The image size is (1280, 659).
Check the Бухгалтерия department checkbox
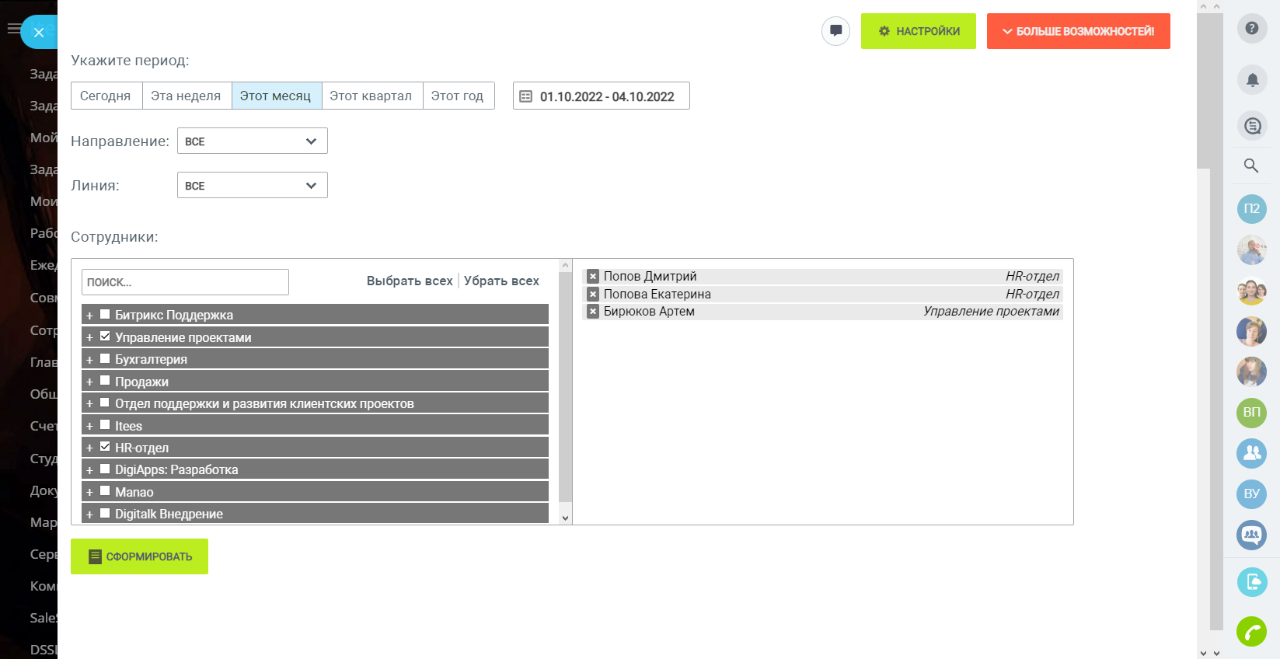(x=105, y=359)
